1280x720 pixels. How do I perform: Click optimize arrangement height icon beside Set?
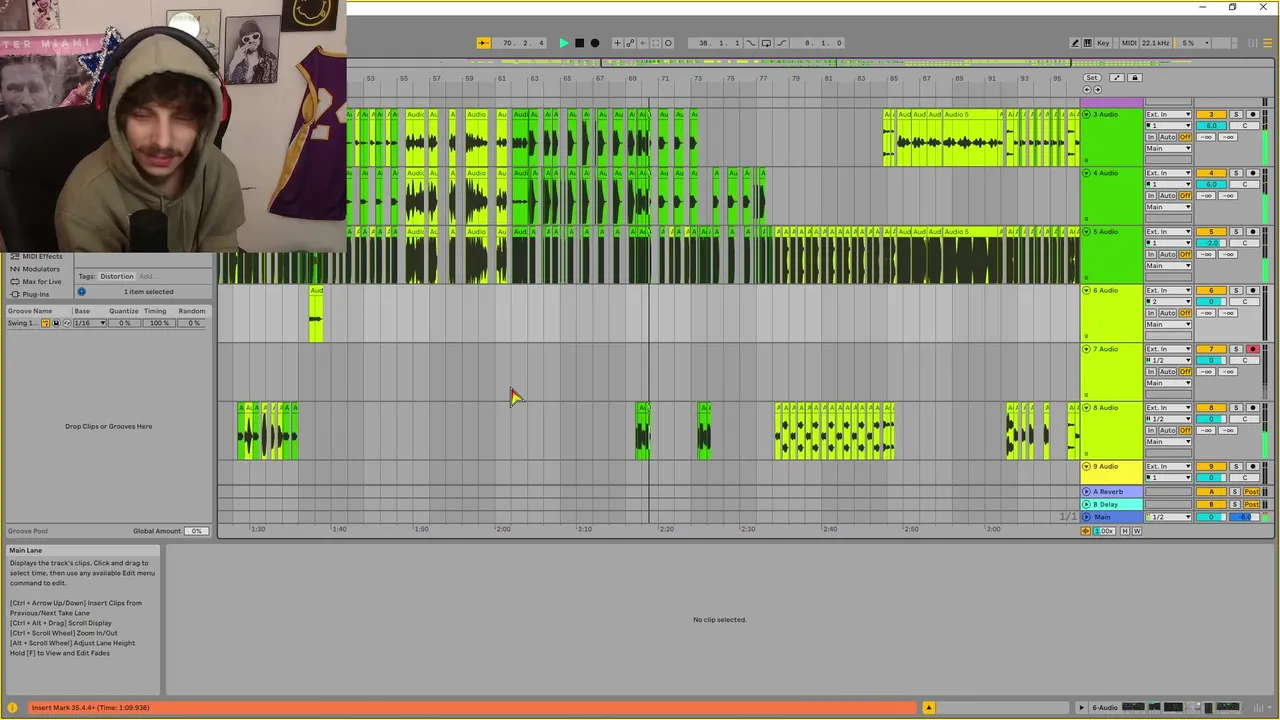[1117, 77]
